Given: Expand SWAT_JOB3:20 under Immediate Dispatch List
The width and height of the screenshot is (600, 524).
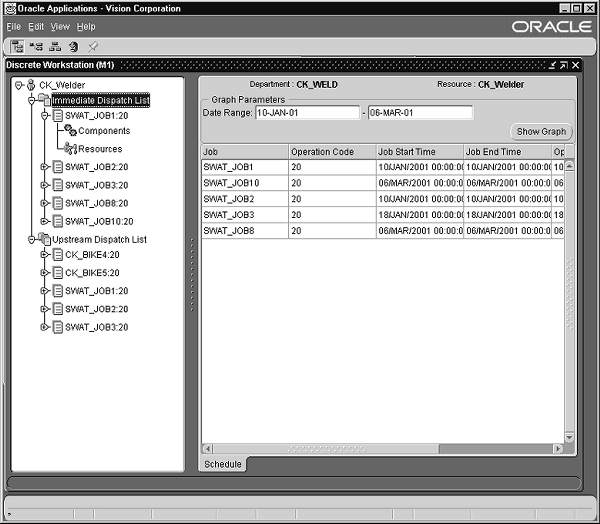Looking at the screenshot, I should point(44,185).
